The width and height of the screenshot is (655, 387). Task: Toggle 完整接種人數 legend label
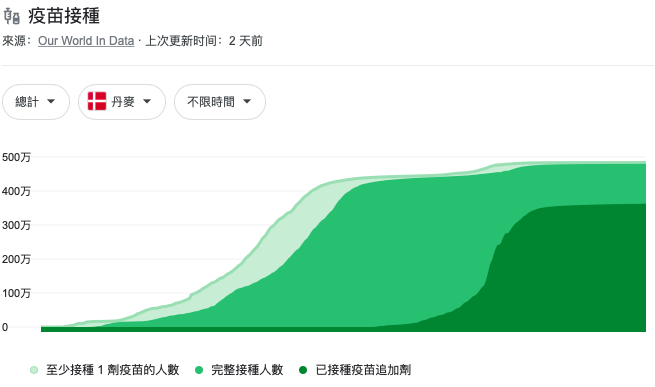coord(247,370)
